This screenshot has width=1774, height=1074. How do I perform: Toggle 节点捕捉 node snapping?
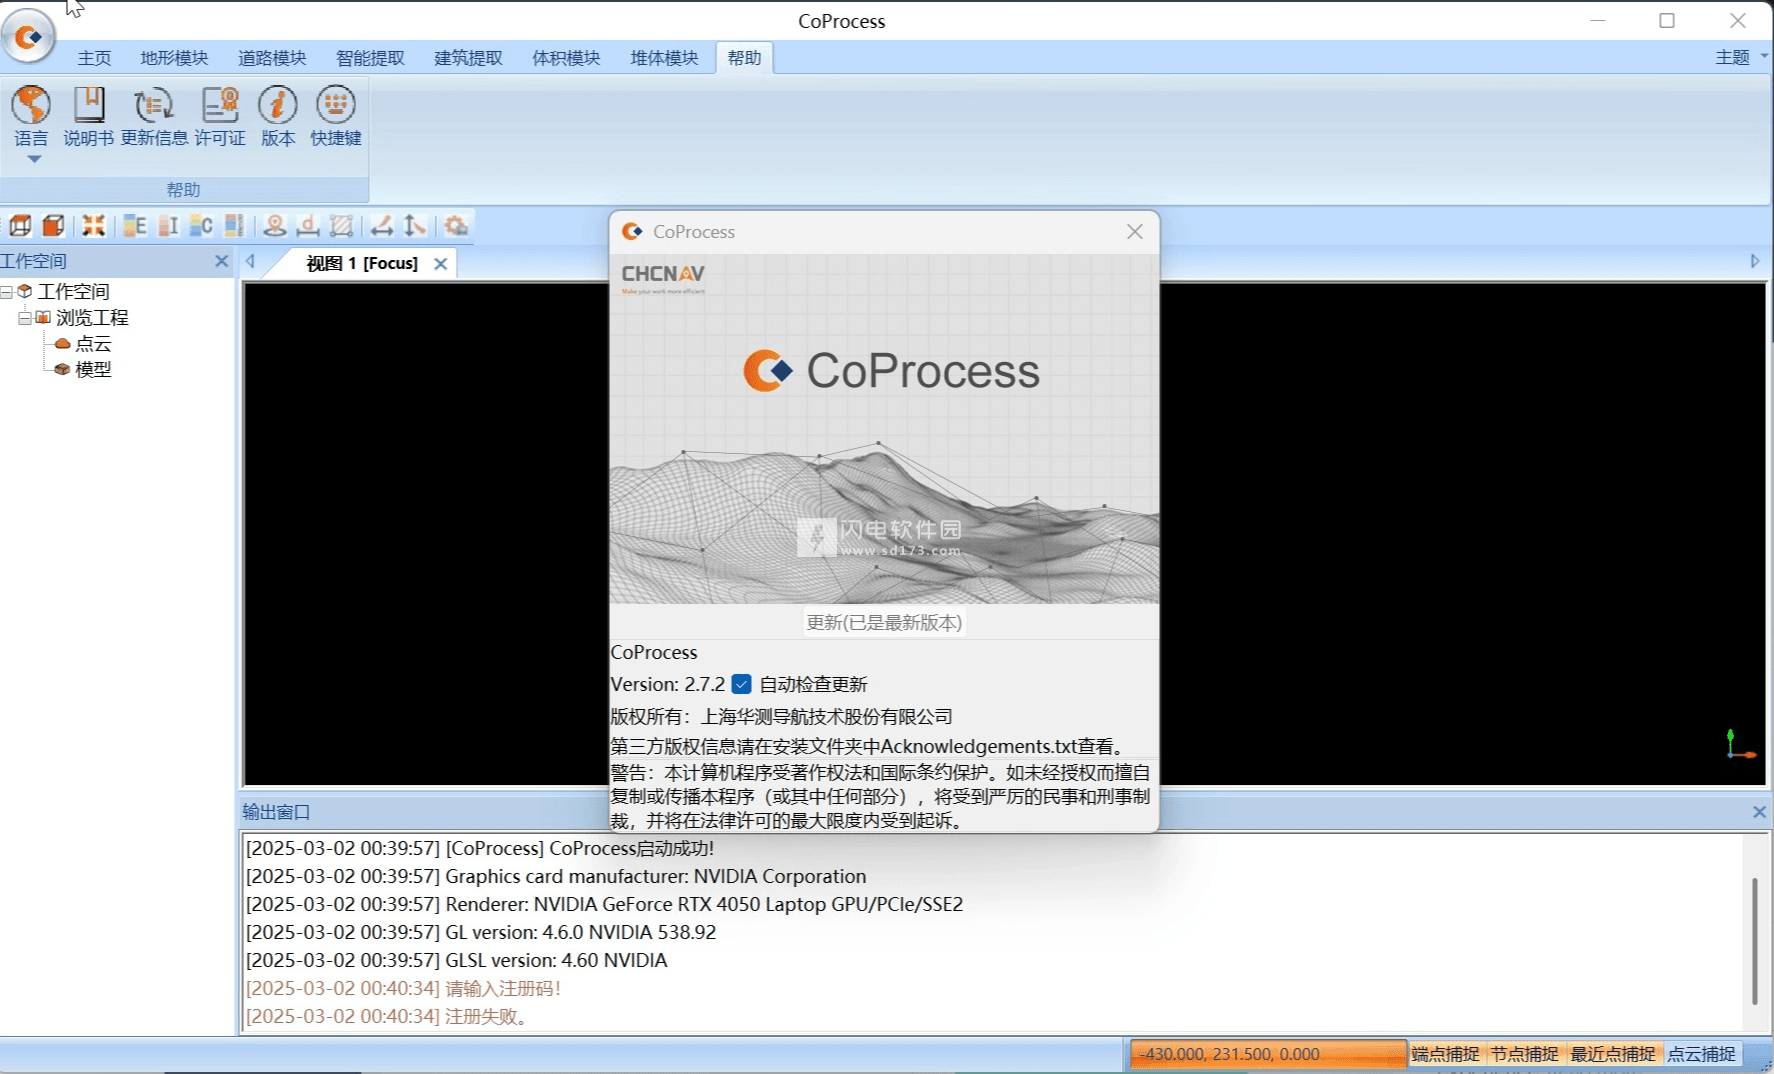pyautogui.click(x=1524, y=1054)
